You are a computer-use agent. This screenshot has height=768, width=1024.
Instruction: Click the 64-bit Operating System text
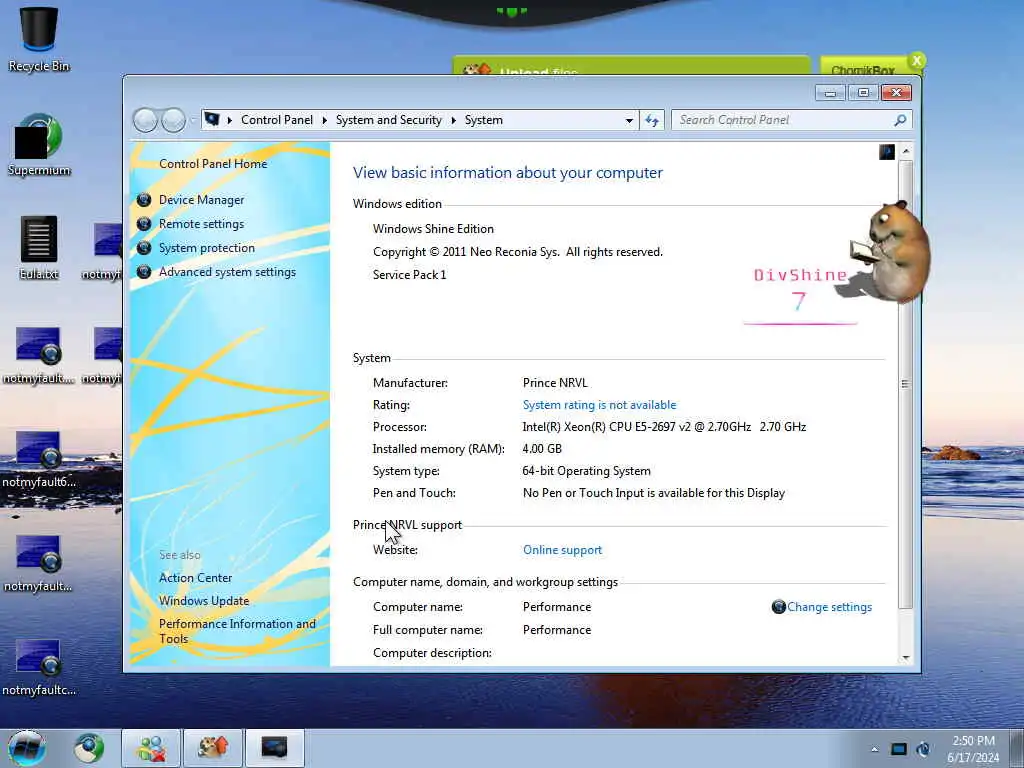click(x=586, y=471)
